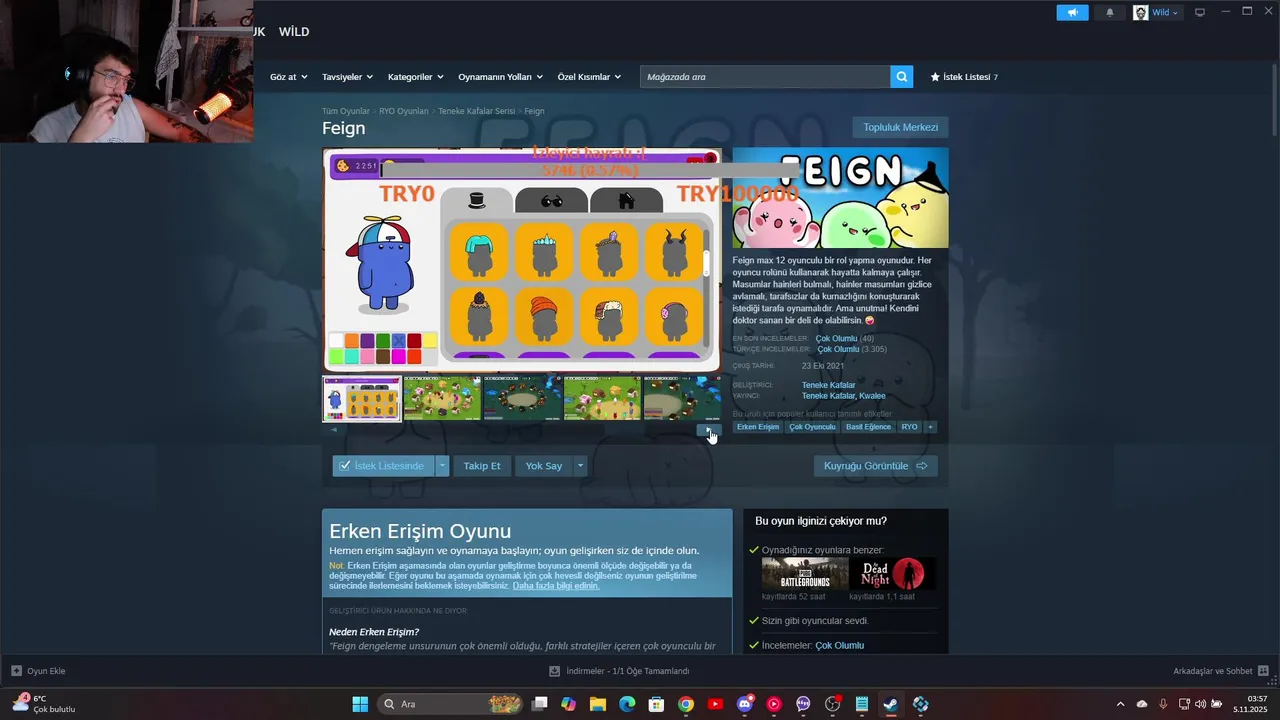Click the Teneke Kafalar Serisi breadcrumb
The width and height of the screenshot is (1280, 720).
[x=476, y=111]
